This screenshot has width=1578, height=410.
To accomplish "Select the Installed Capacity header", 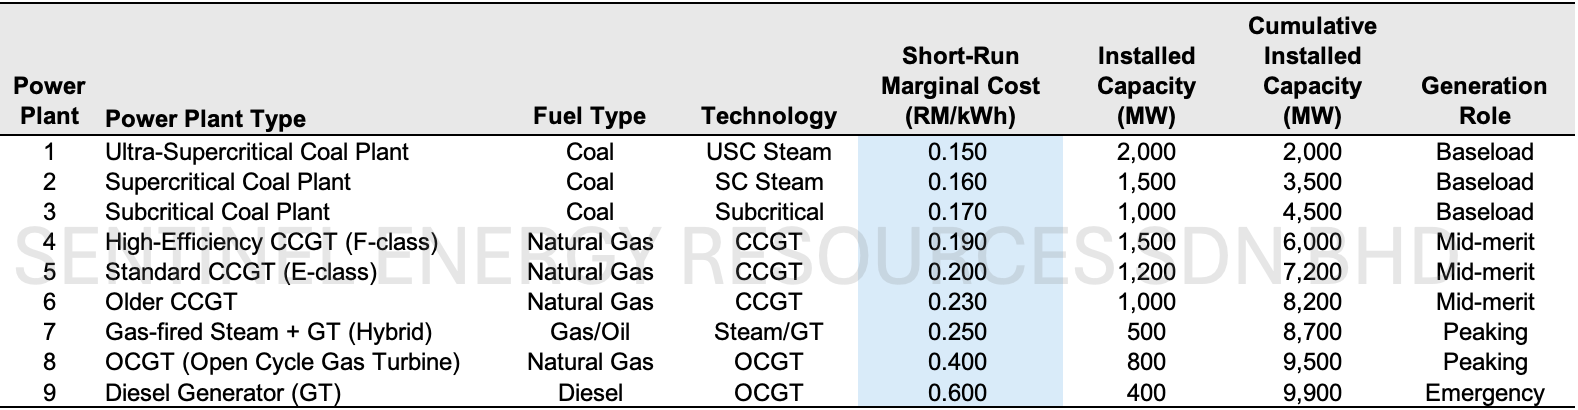I will [1146, 86].
